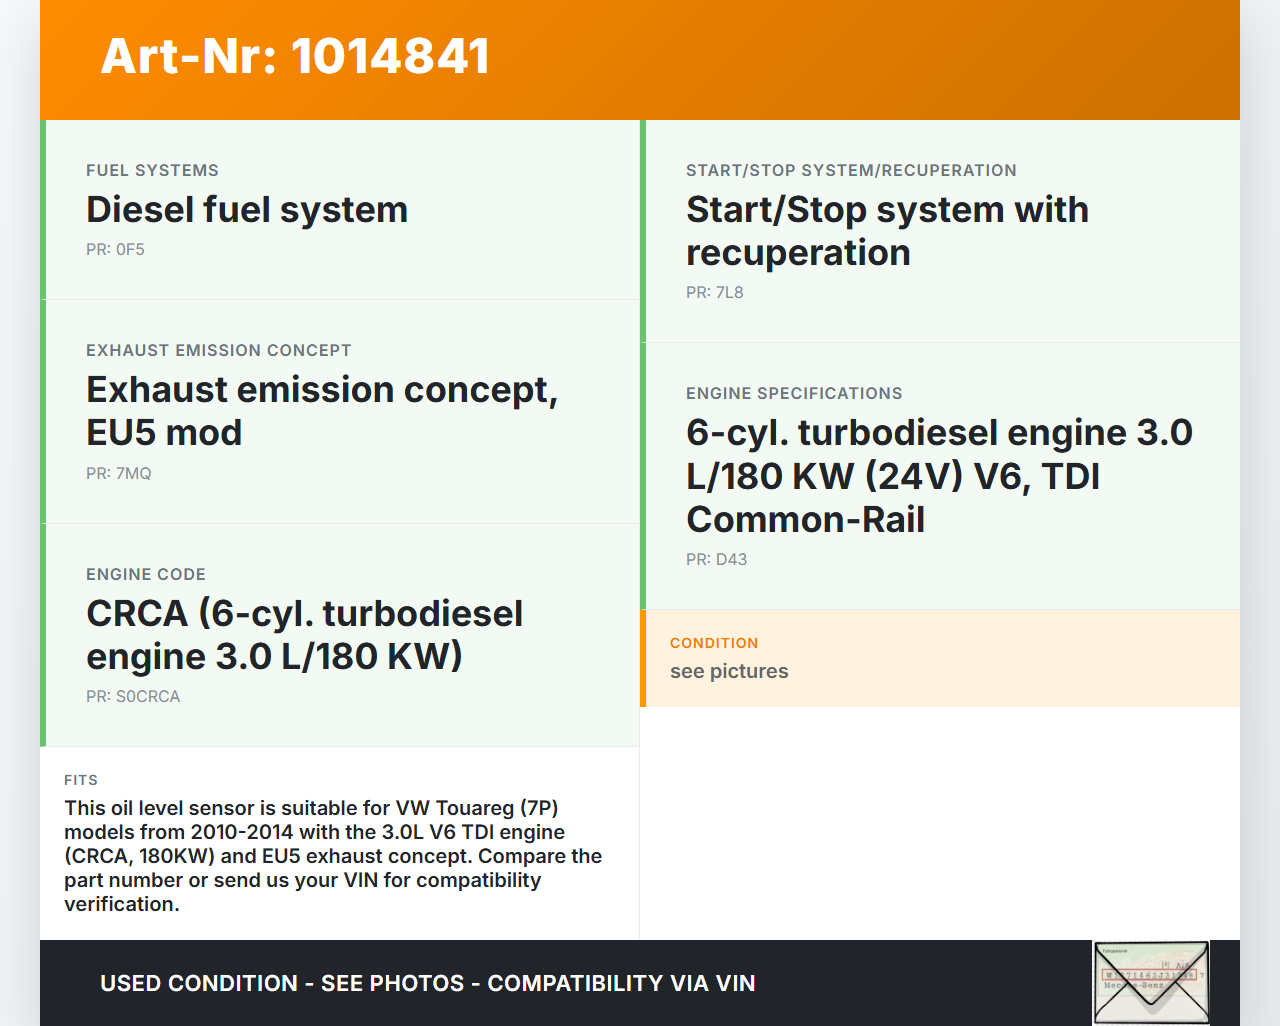Click the 'see pictures' condition text
Viewport: 1280px width, 1026px height.
729,672
